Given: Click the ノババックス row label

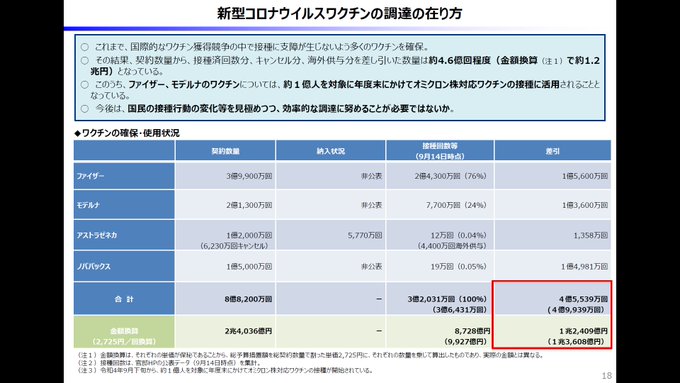Looking at the screenshot, I should 124,266.
